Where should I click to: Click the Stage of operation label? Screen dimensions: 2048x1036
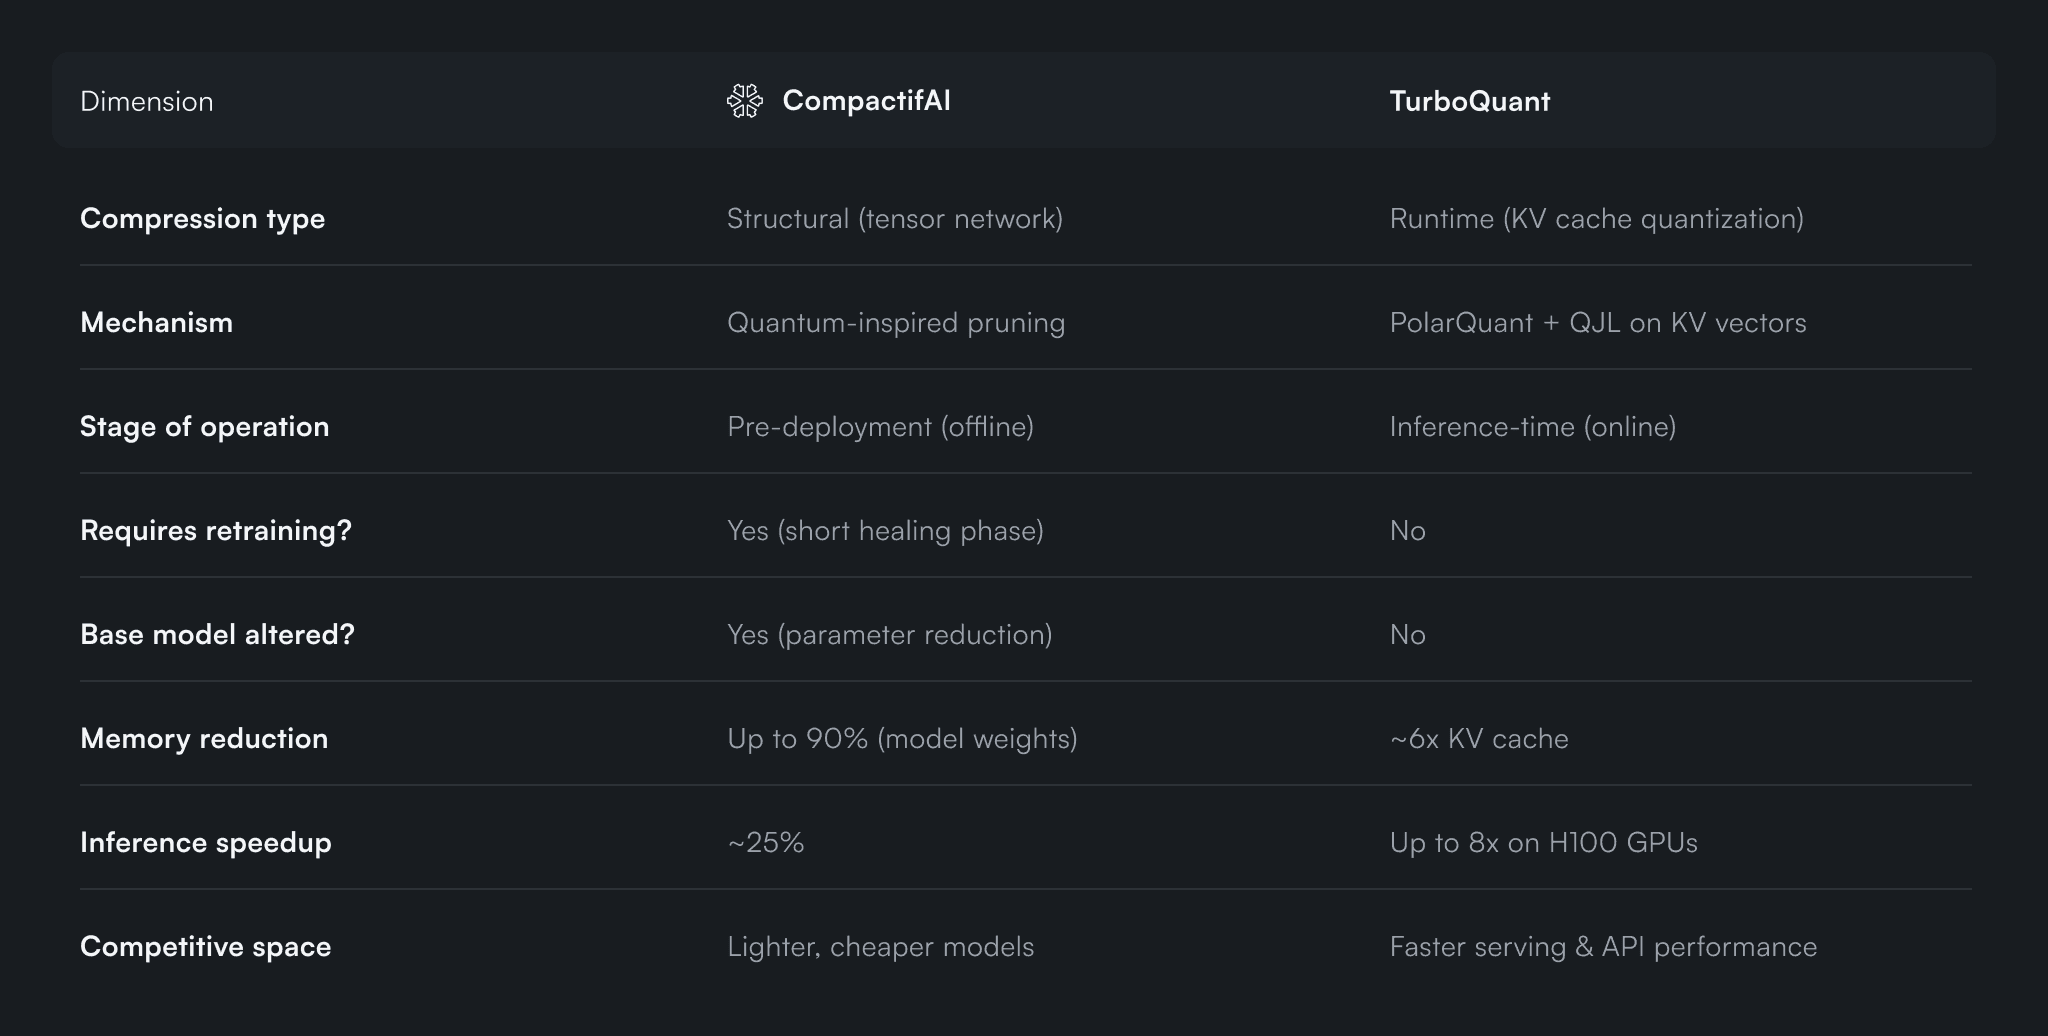pyautogui.click(x=204, y=427)
